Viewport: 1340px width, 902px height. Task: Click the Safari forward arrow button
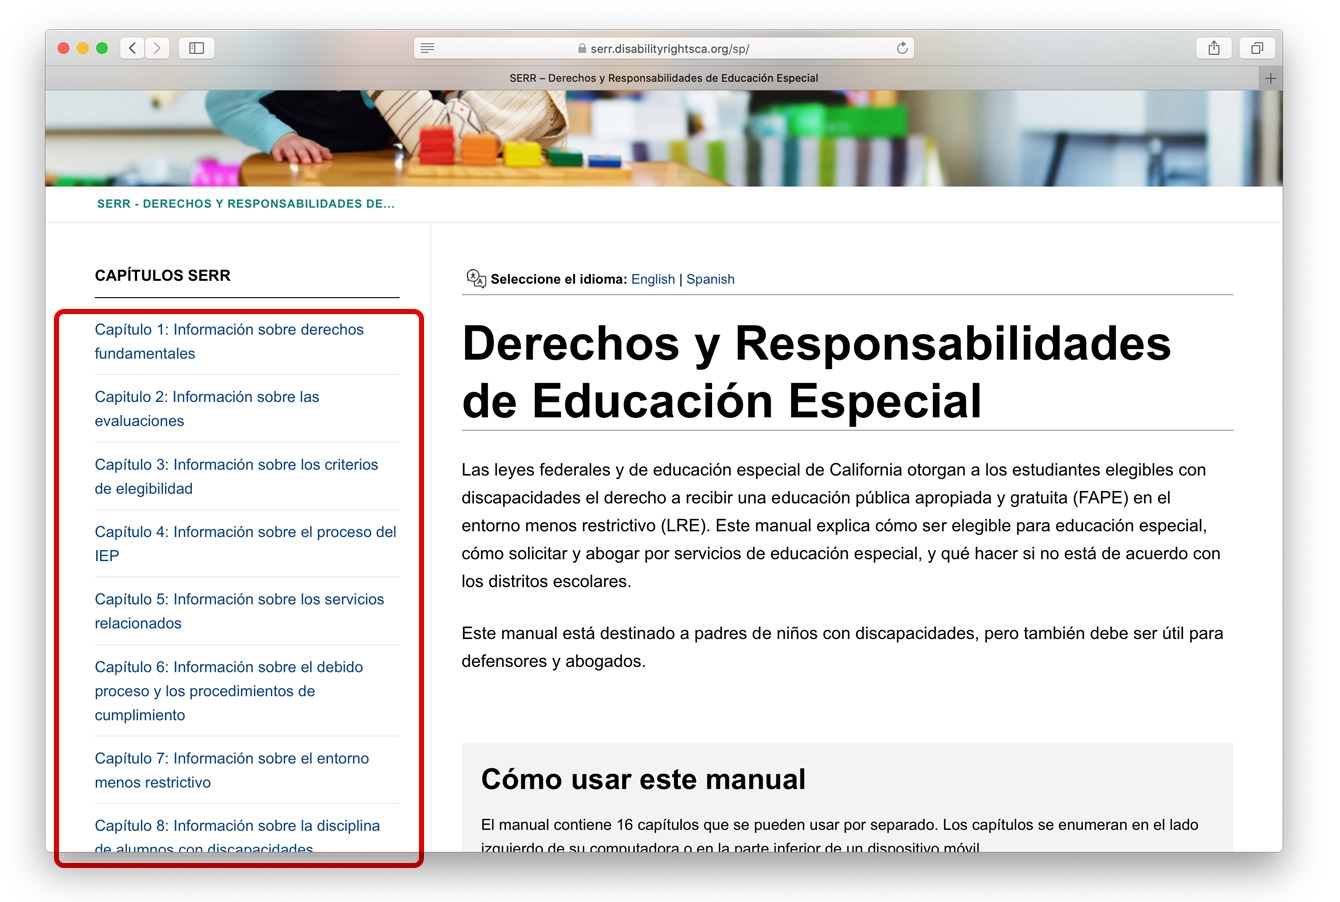tap(157, 48)
